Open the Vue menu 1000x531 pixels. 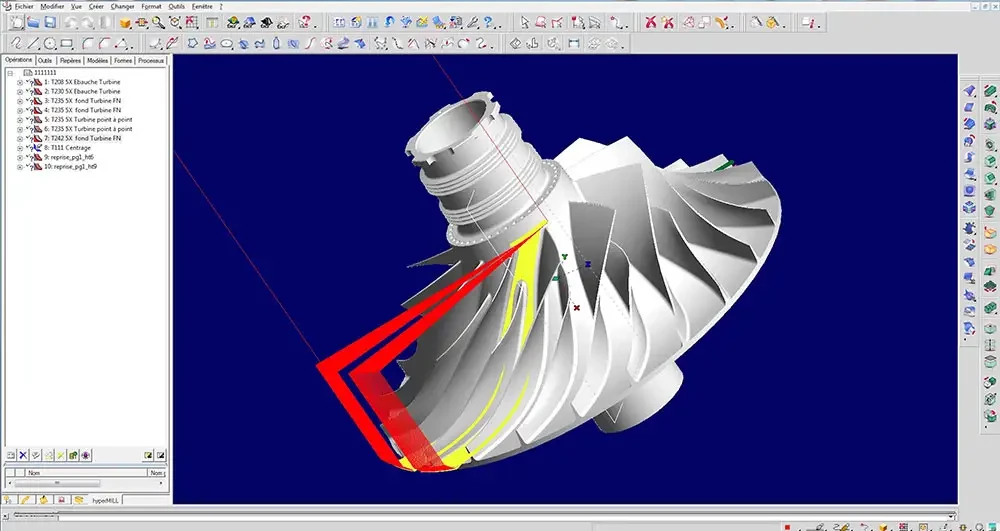pos(77,6)
